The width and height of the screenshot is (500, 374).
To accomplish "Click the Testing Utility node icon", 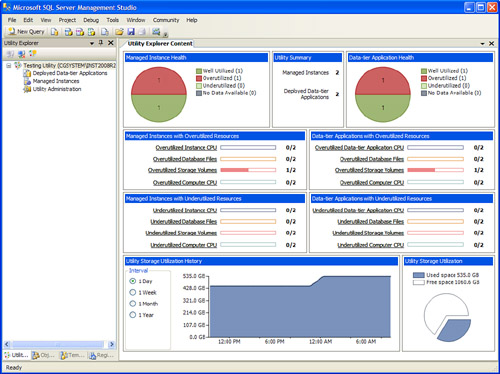I will pos(18,66).
